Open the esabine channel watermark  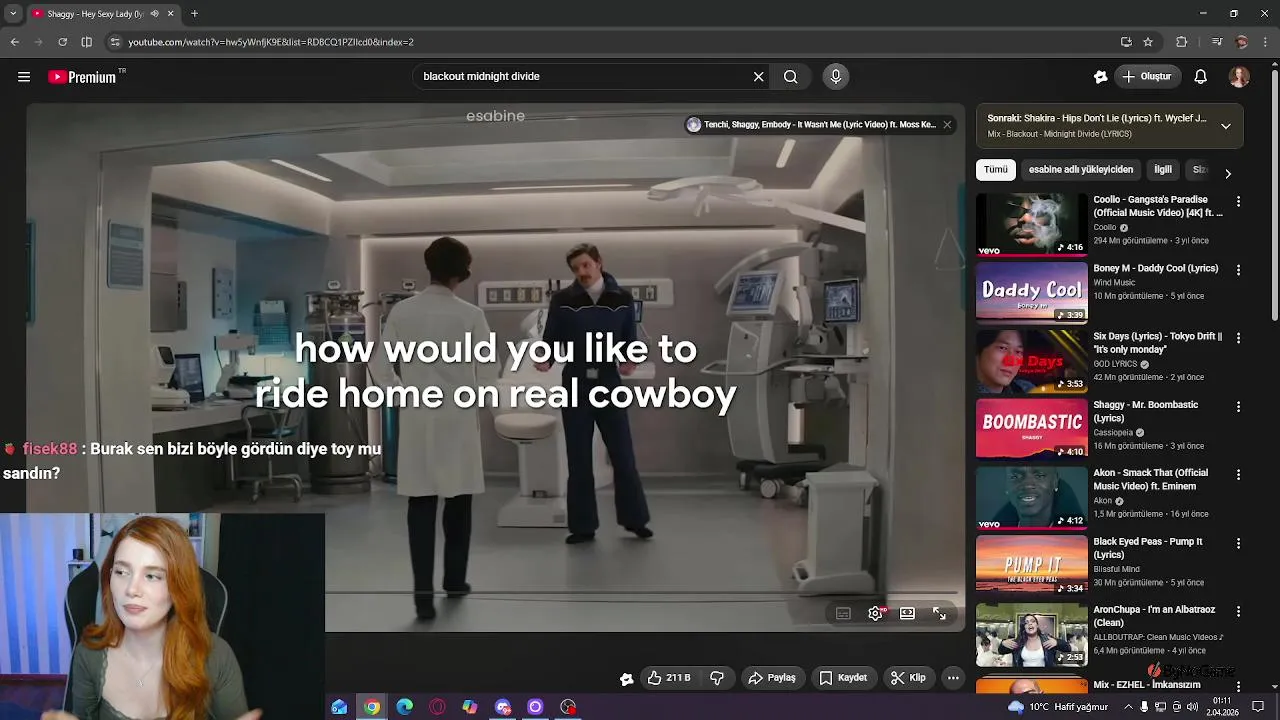coord(495,116)
